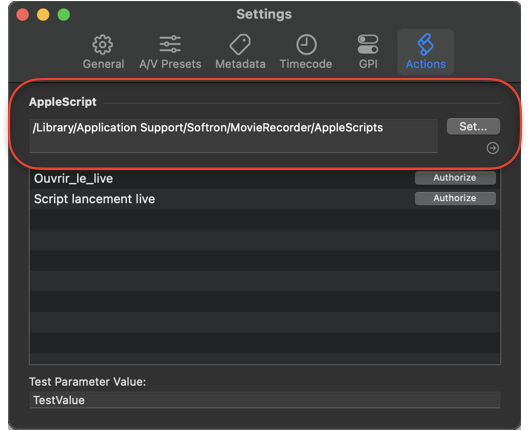530x430 pixels.
Task: Select the Actions script icon
Action: (x=425, y=44)
